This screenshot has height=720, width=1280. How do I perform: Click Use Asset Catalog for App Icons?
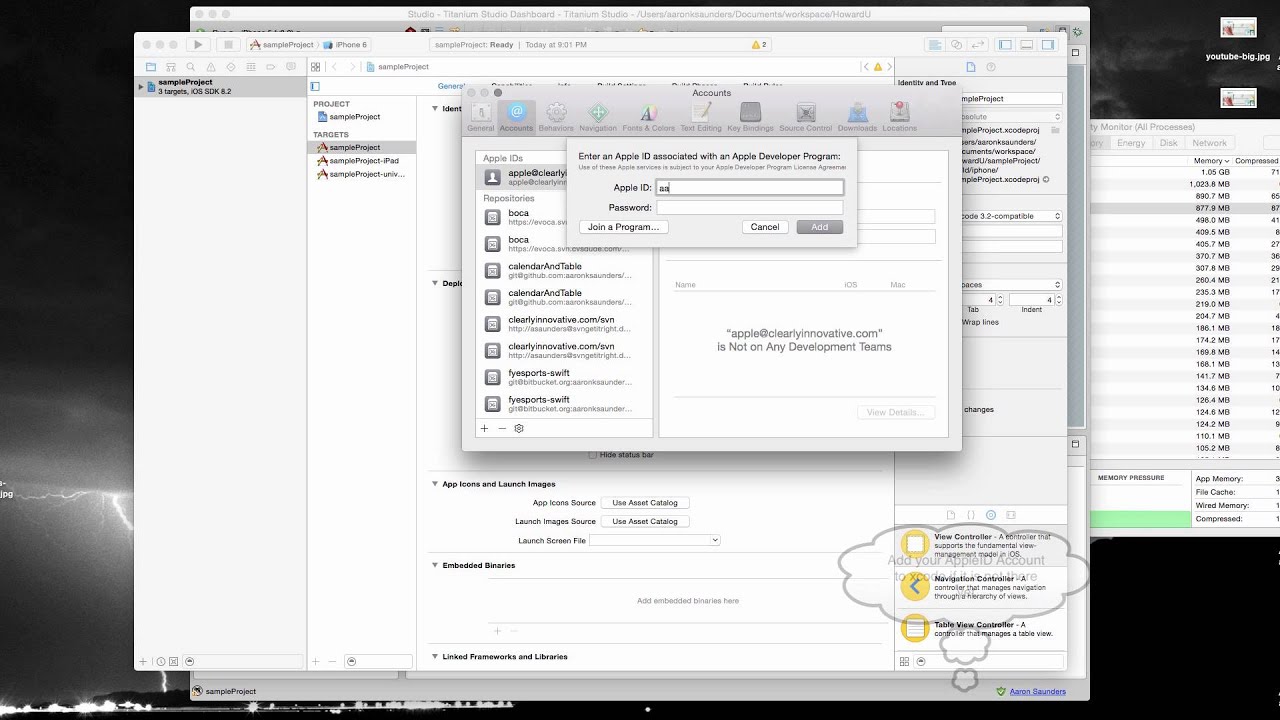click(x=645, y=503)
